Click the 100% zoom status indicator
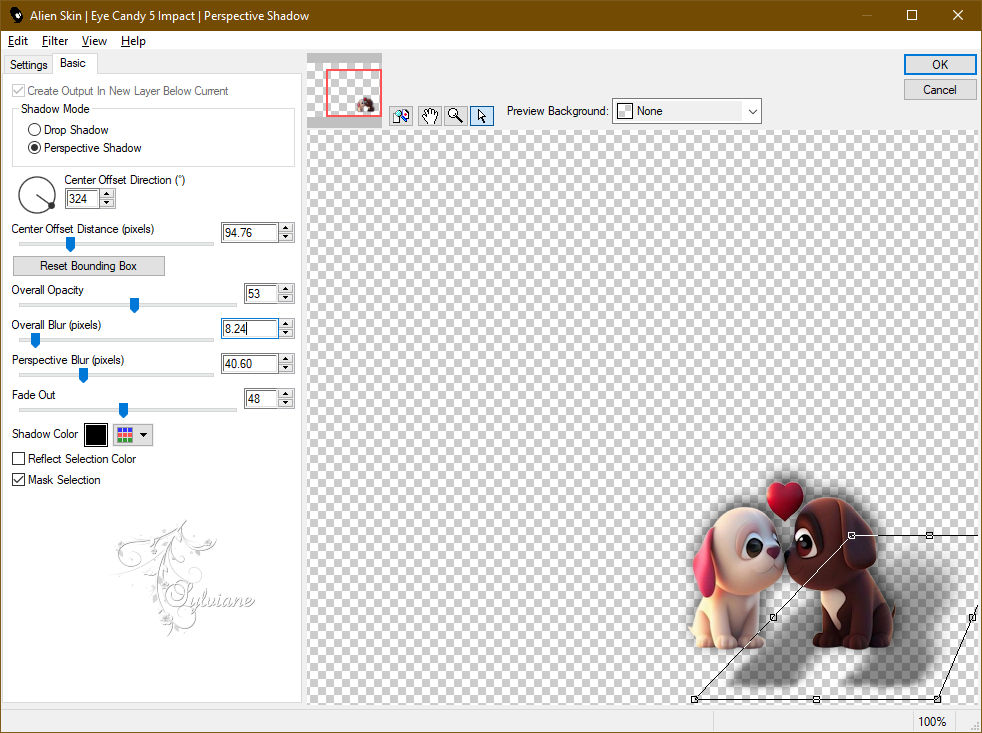 (932, 722)
